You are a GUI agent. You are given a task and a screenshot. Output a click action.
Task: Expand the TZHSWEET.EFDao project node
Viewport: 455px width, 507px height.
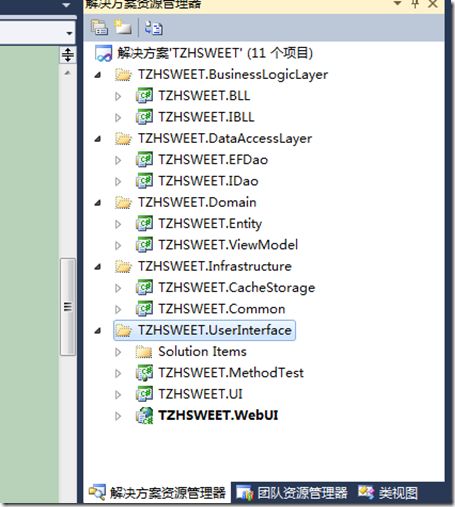coord(118,160)
